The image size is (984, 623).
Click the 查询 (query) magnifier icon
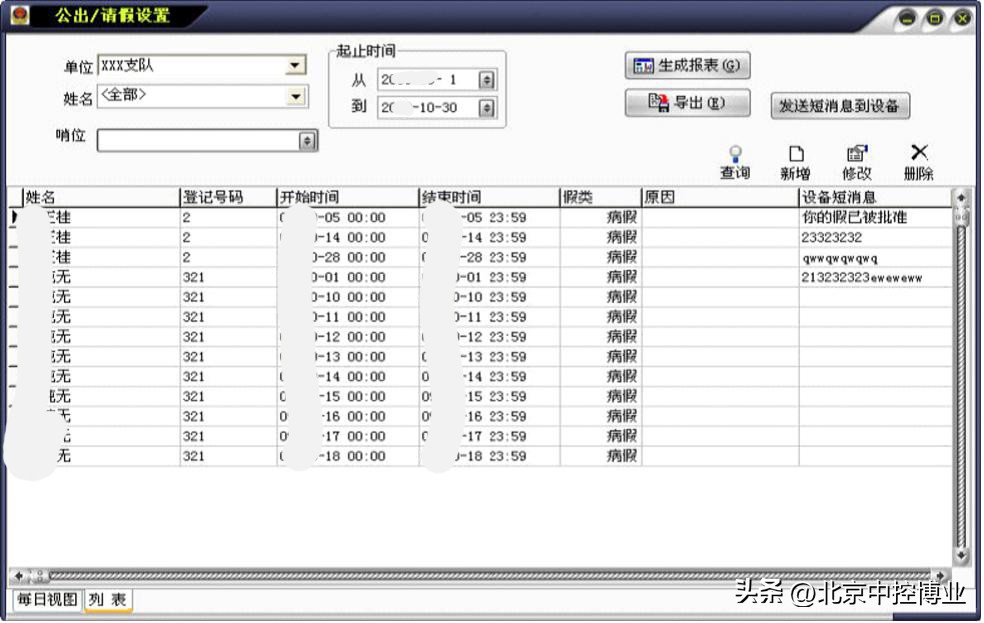click(x=735, y=153)
